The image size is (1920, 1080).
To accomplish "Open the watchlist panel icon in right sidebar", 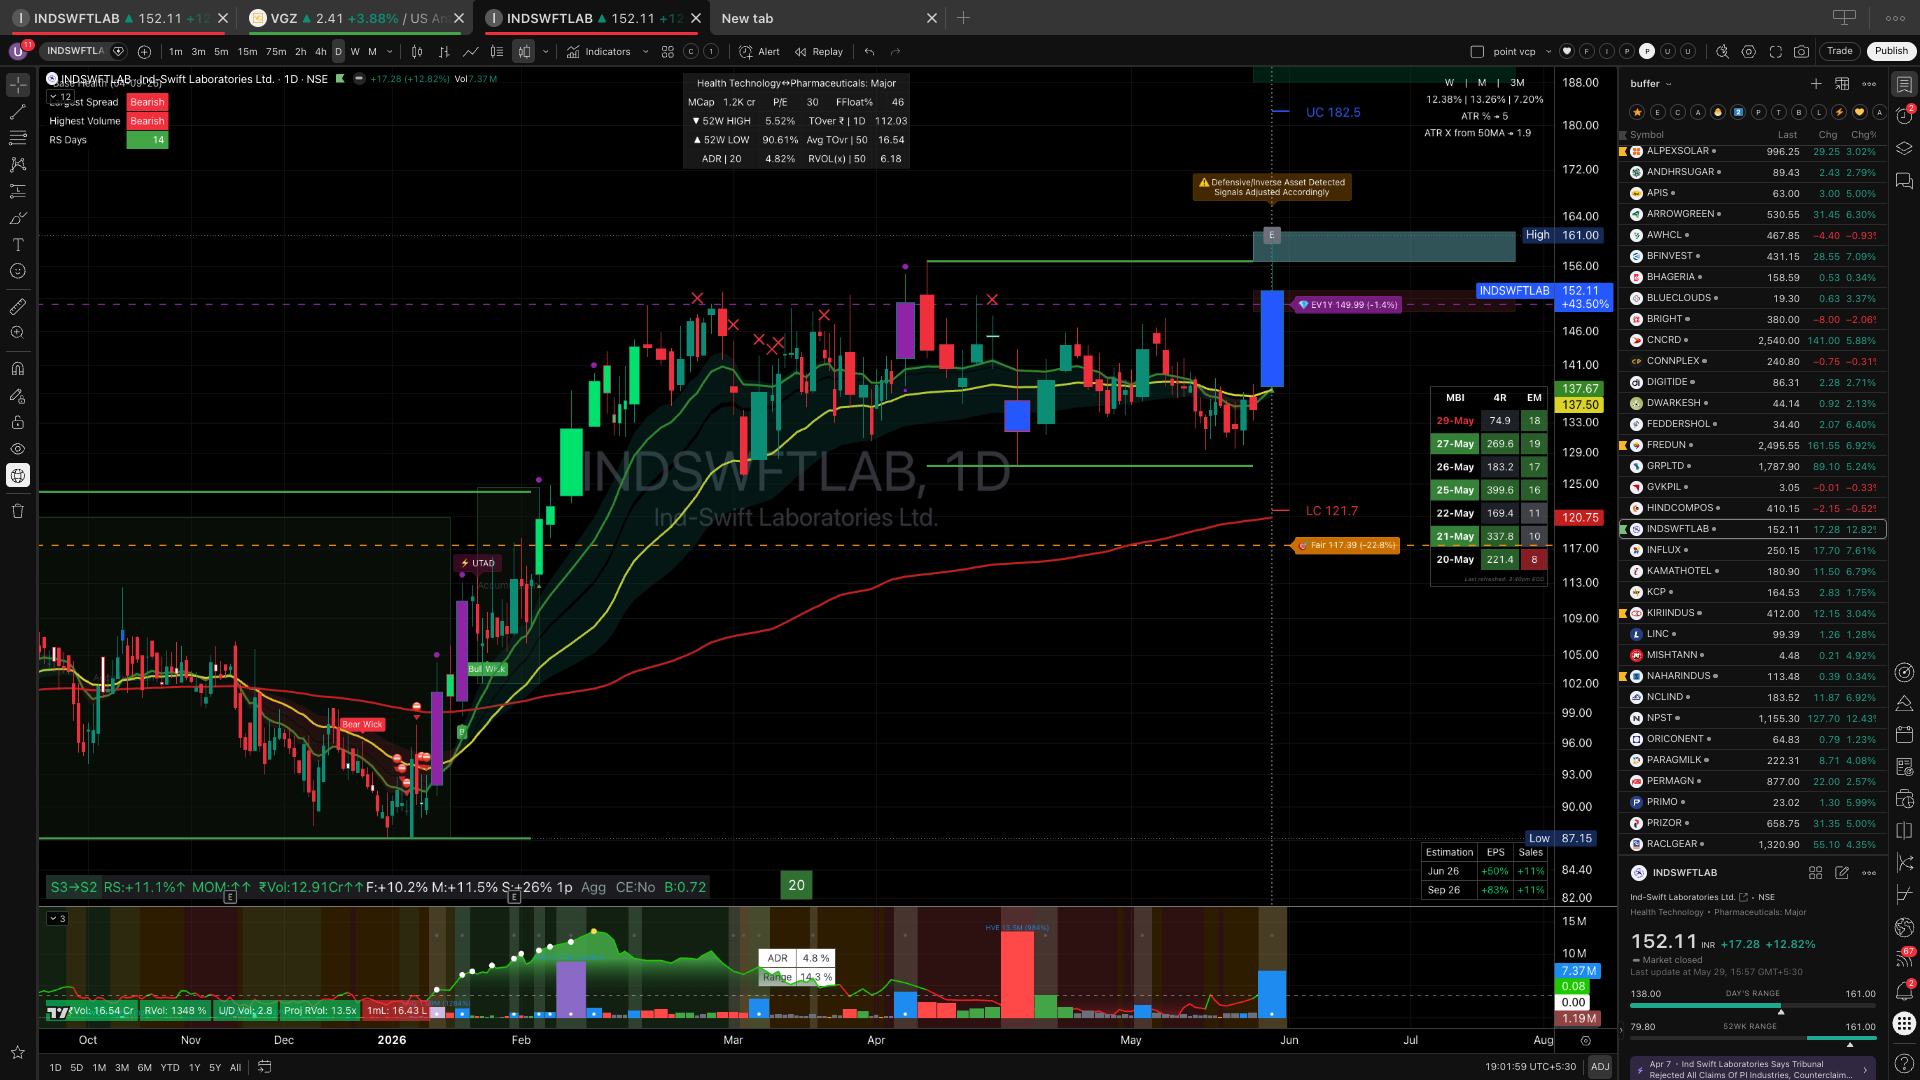I will tap(1904, 85).
